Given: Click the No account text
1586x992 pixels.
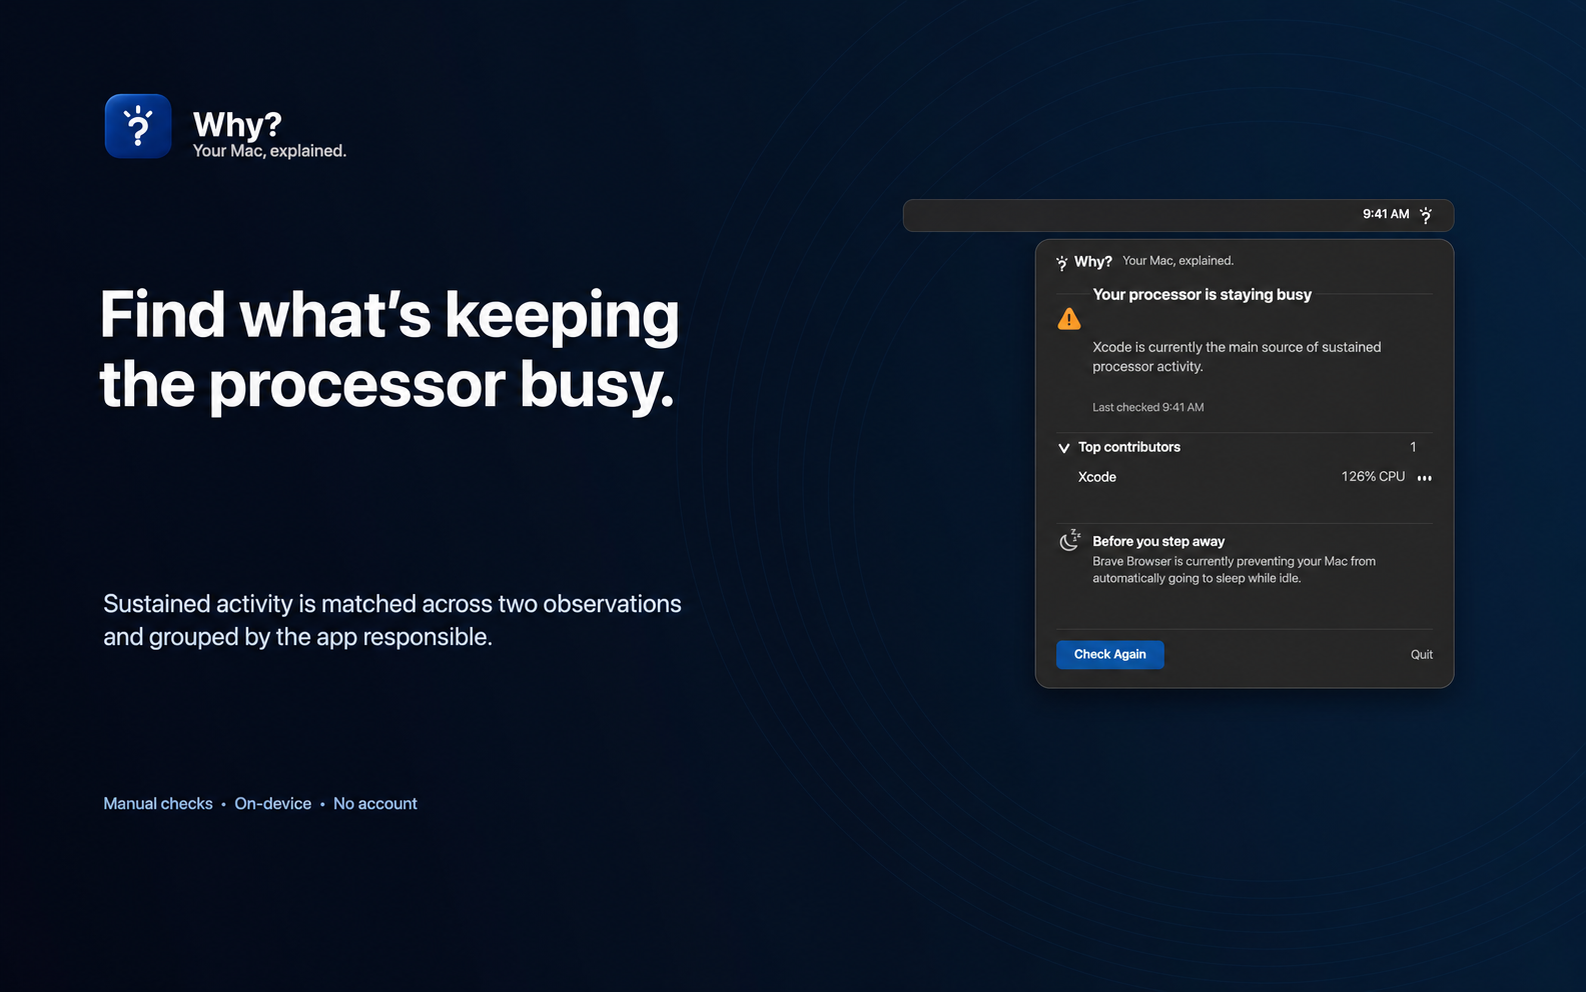Looking at the screenshot, I should coord(375,804).
